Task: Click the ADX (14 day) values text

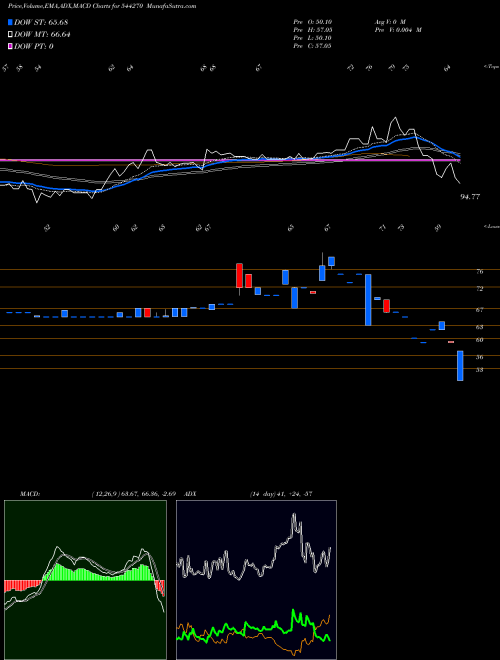Action: (281, 493)
